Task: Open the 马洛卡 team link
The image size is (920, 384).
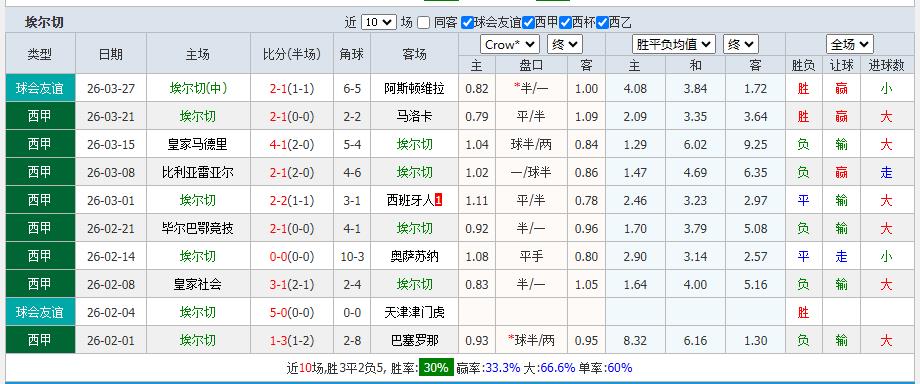Action: [x=414, y=116]
